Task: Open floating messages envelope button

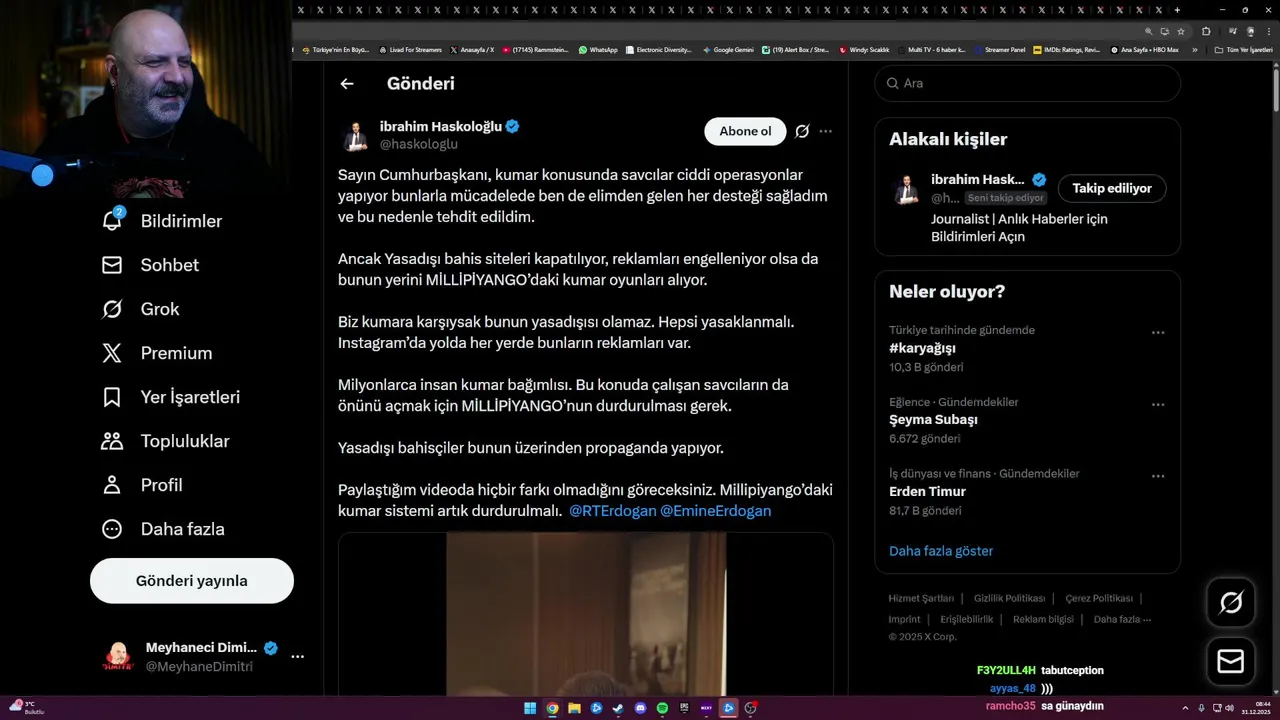Action: (x=1231, y=661)
